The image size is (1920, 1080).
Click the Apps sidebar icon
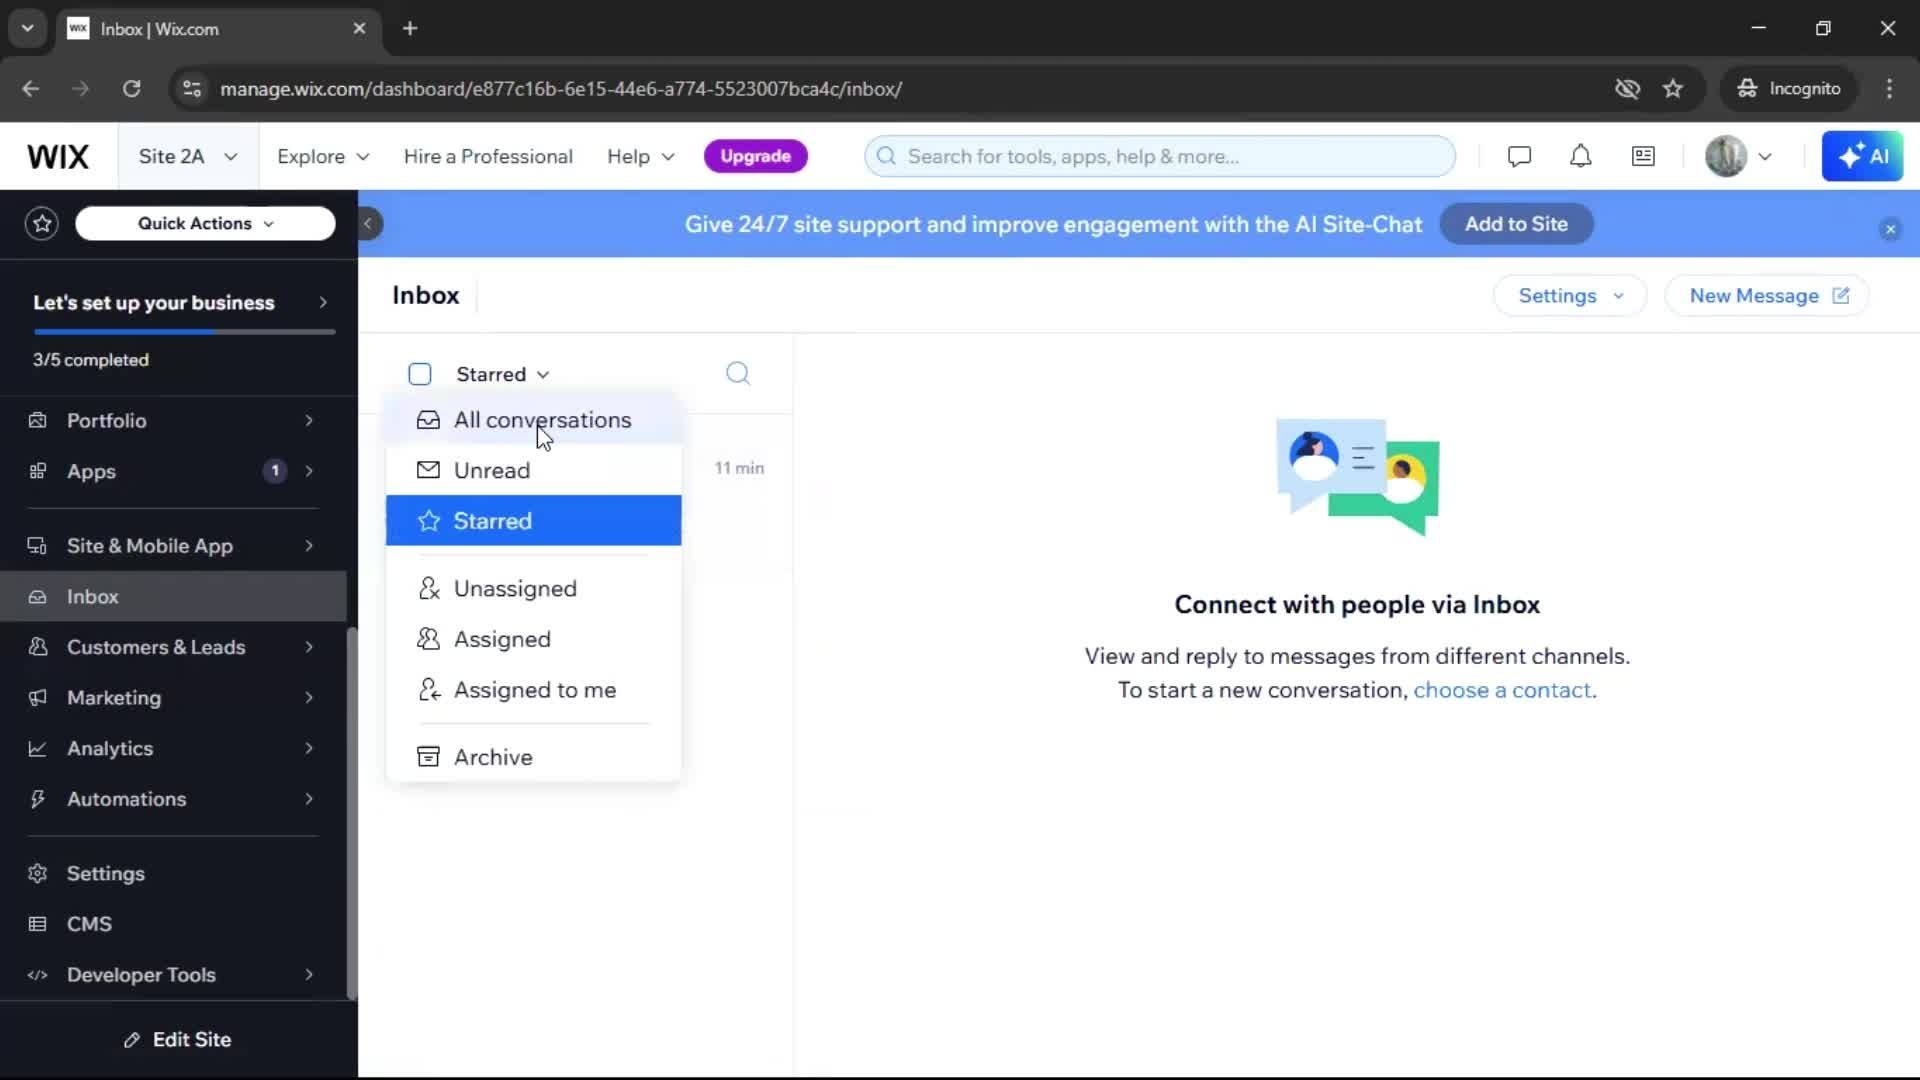click(x=38, y=471)
